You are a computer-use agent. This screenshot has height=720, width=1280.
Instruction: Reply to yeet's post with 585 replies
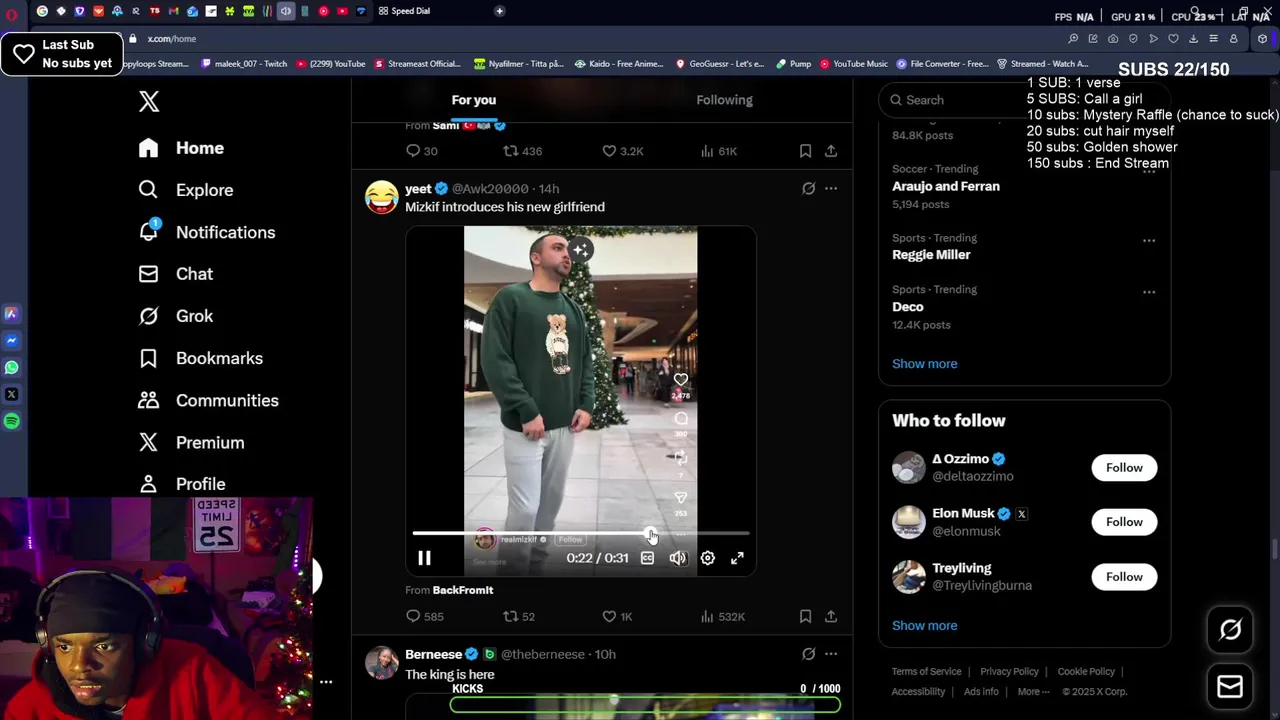(424, 617)
